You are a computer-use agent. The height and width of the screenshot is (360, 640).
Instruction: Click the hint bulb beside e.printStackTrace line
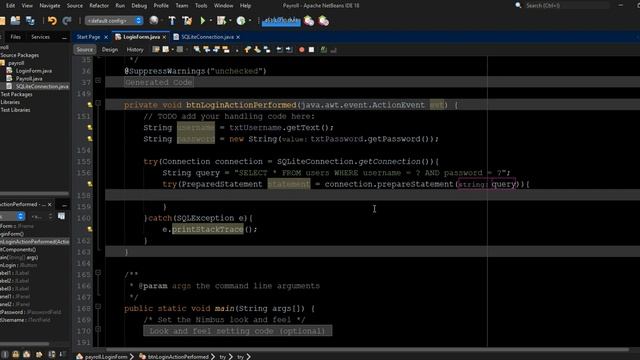coord(90,229)
